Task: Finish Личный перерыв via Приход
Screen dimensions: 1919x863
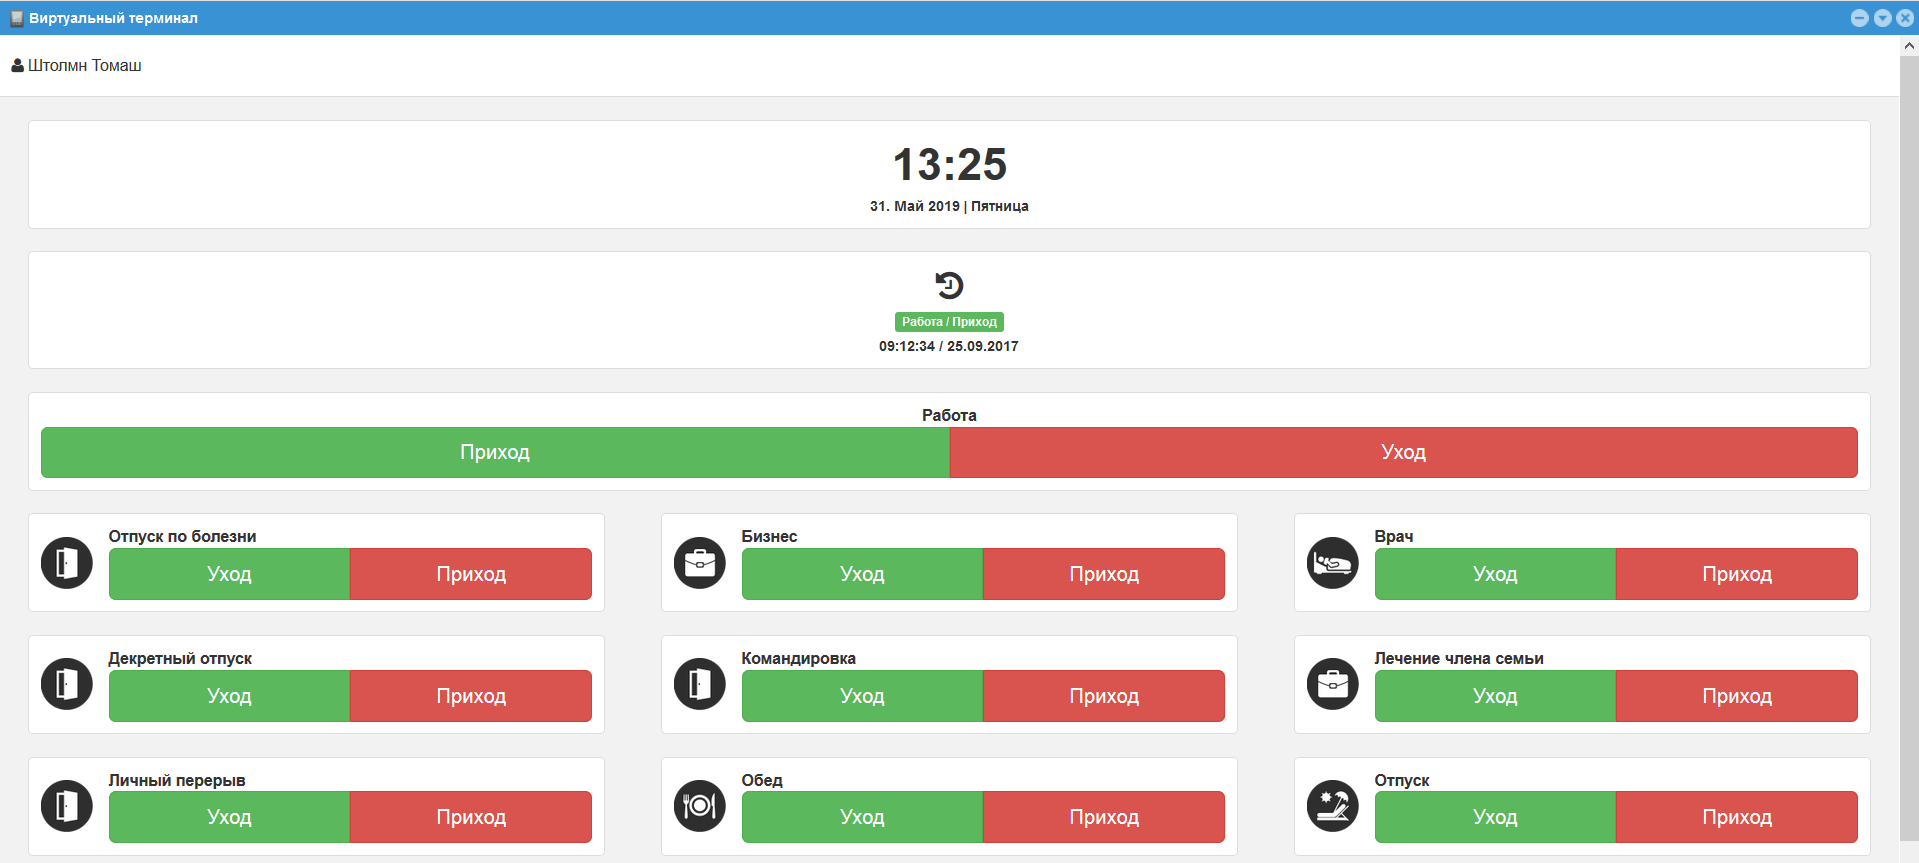Action: [471, 817]
